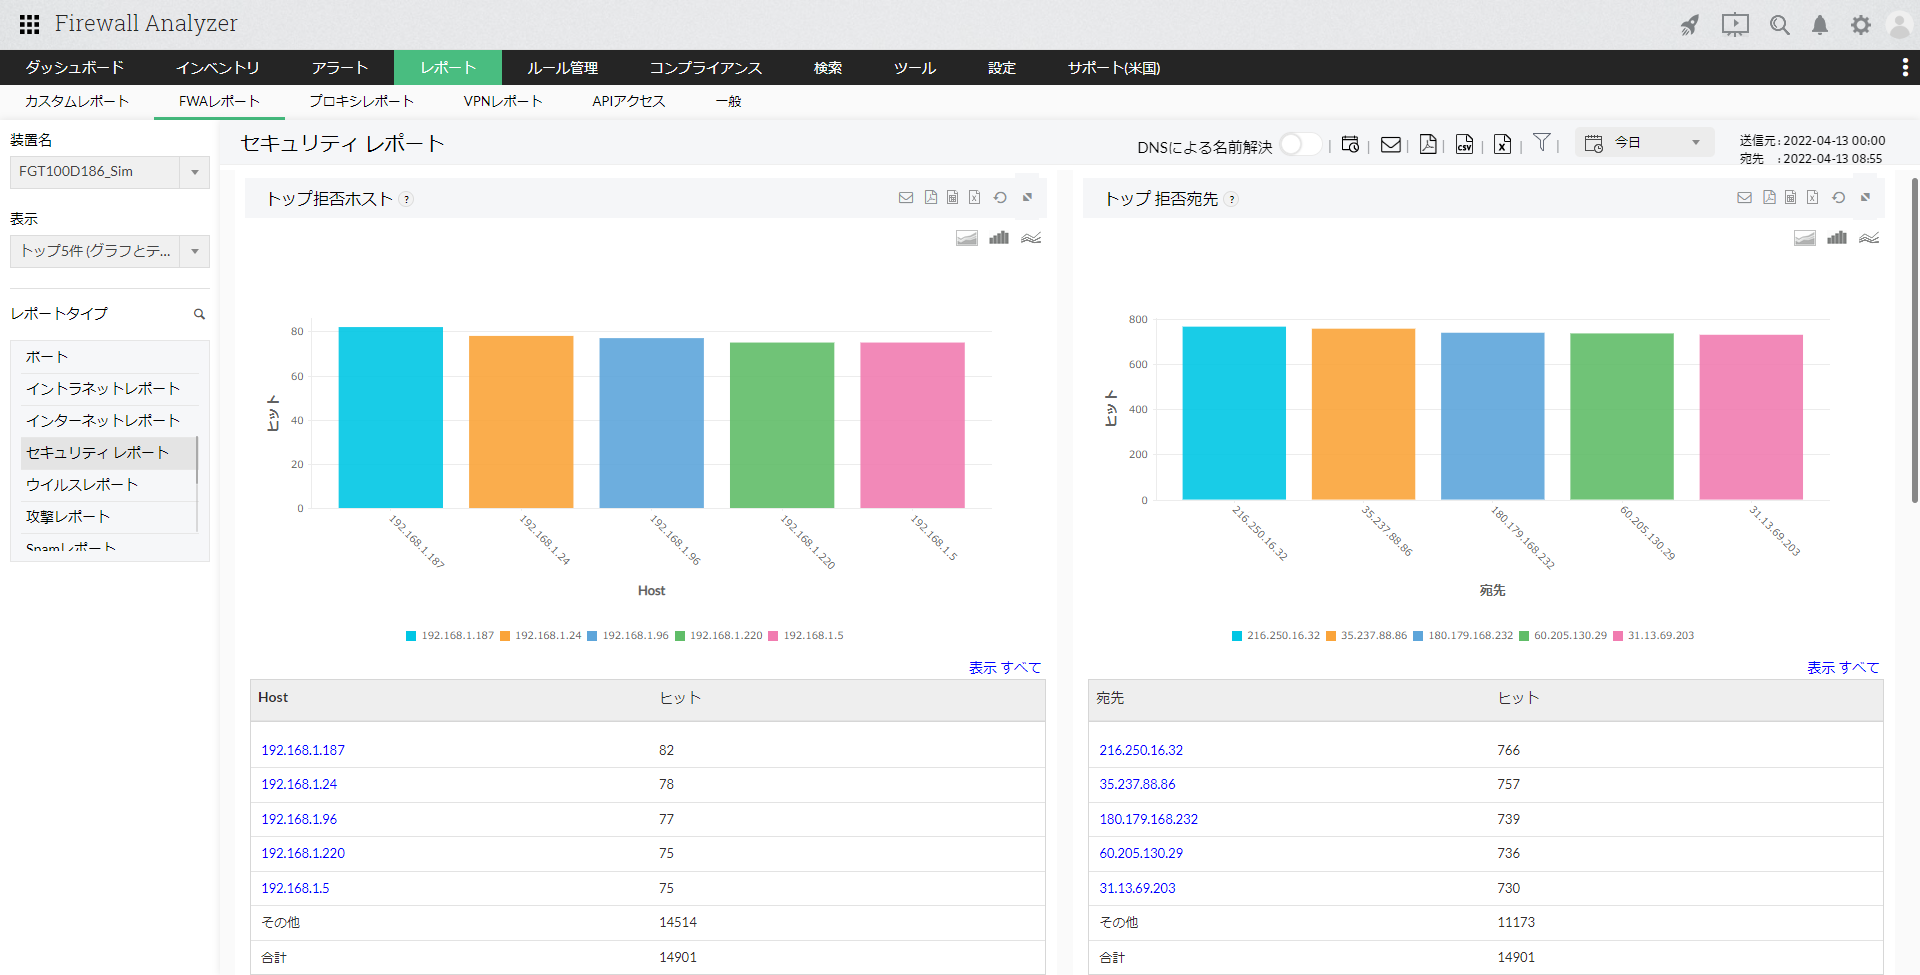The height and width of the screenshot is (975, 1920).
Task: Click the orange 35.237.88.86 bar in chart
Action: pyautogui.click(x=1363, y=414)
